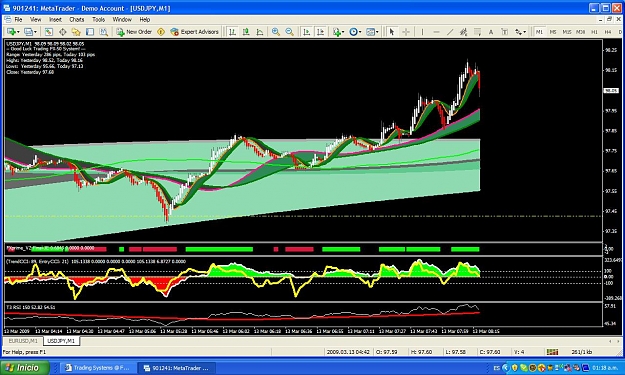
Task: Switch to M15 timeframe
Action: (567, 32)
